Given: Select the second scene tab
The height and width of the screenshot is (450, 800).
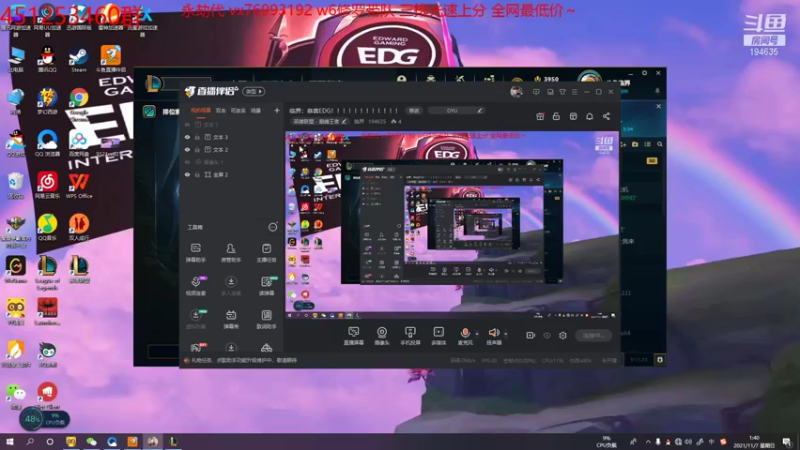Looking at the screenshot, I should (x=220, y=110).
